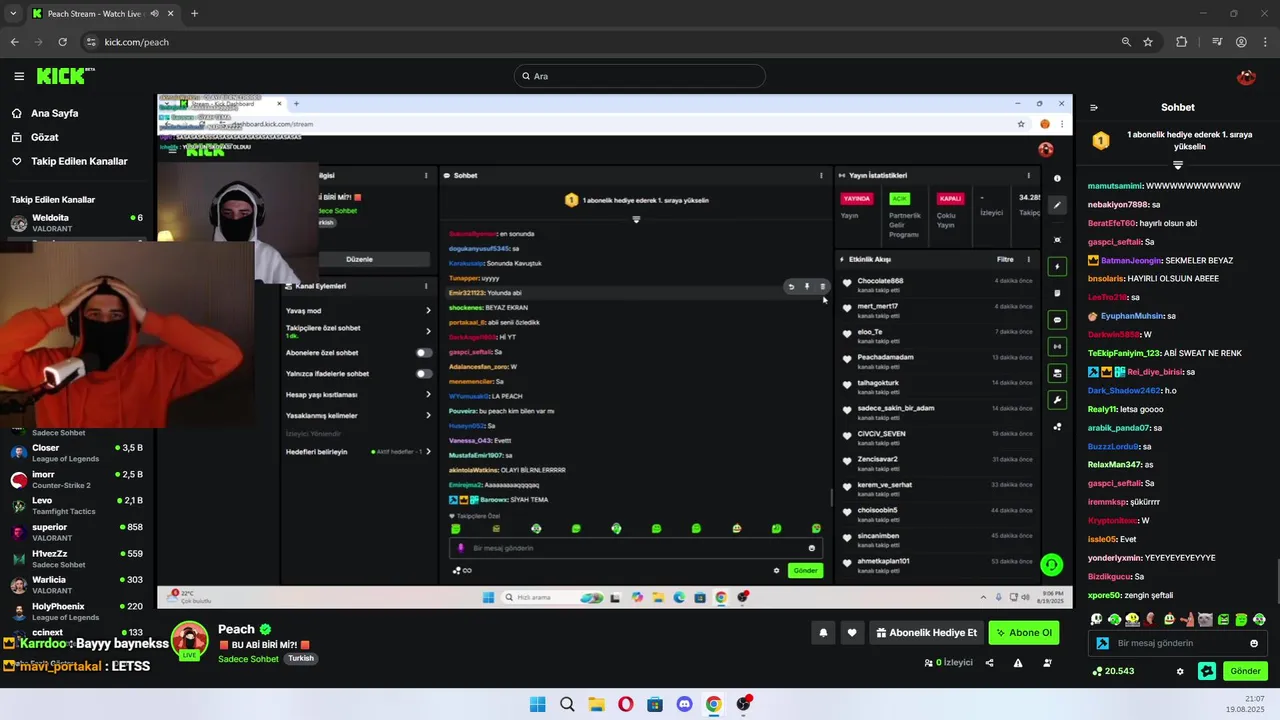Click the dashboard Gönder button
Viewport: 1280px width, 720px height.
[x=805, y=571]
